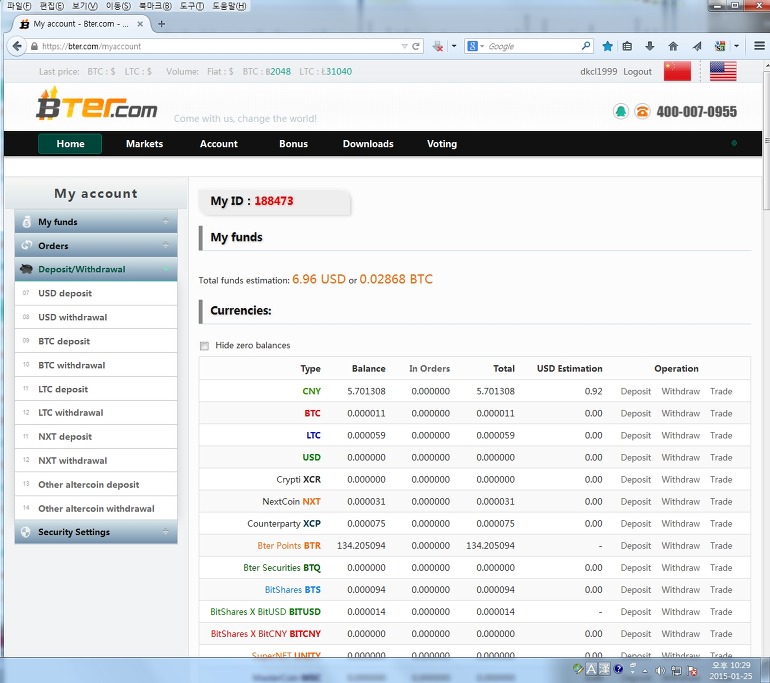Open new tab with plus icon

click(161, 24)
